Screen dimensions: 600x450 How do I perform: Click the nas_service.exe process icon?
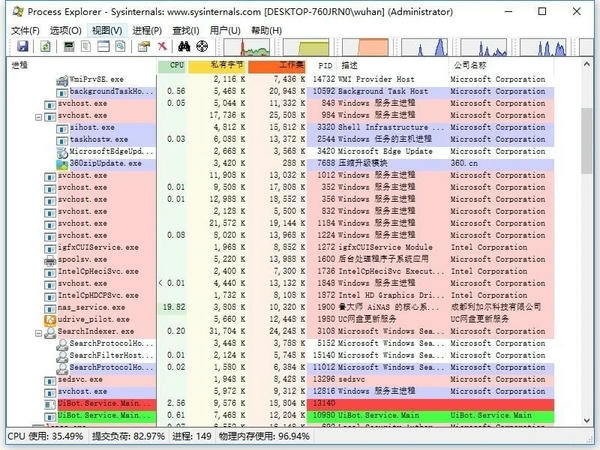click(50, 308)
